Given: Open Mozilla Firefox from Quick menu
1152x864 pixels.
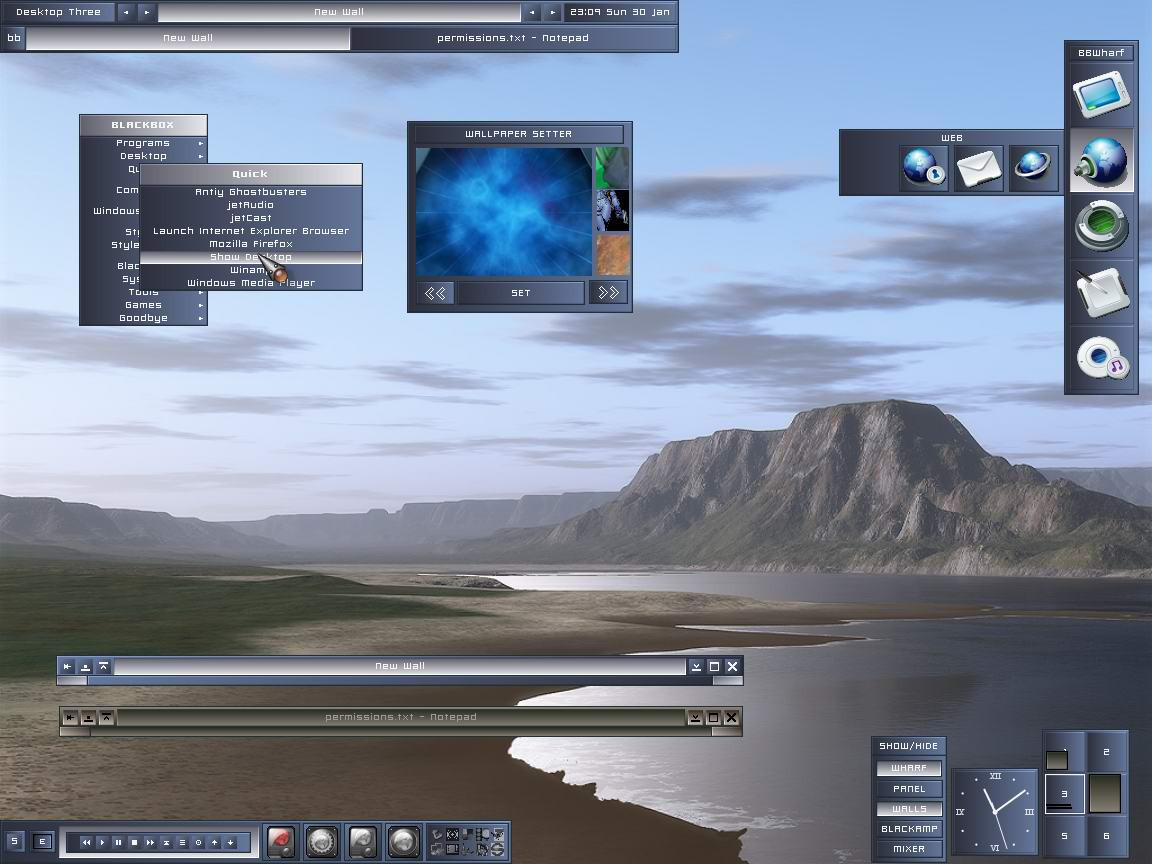Looking at the screenshot, I should click(251, 244).
